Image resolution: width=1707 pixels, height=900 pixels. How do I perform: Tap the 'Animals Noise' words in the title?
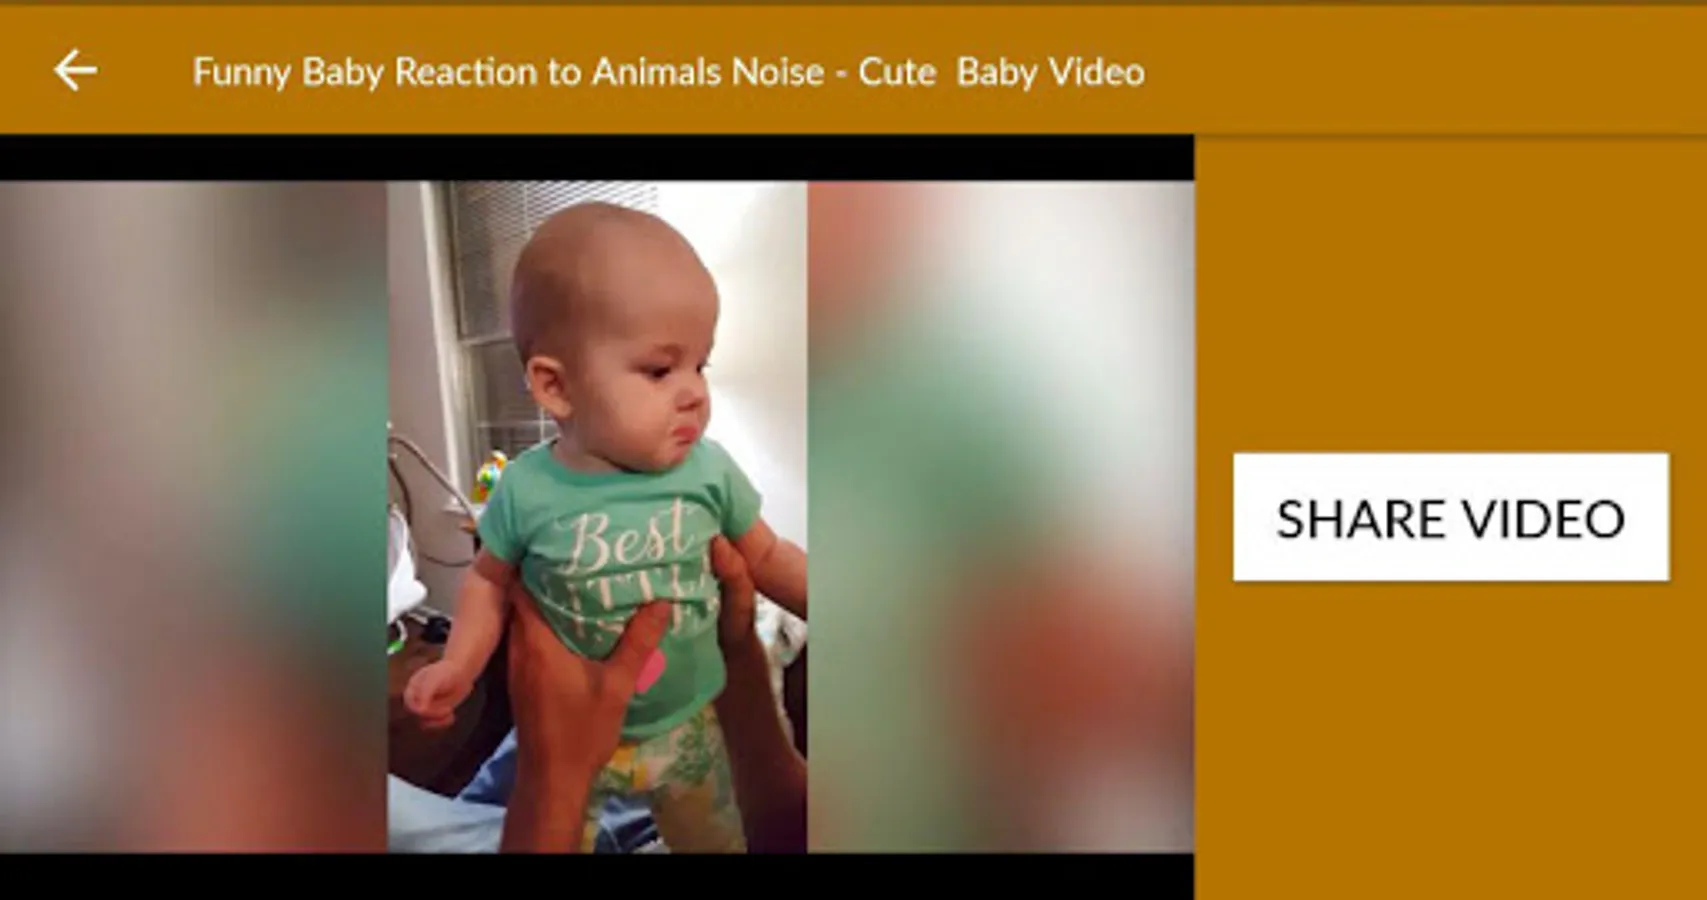click(x=708, y=72)
